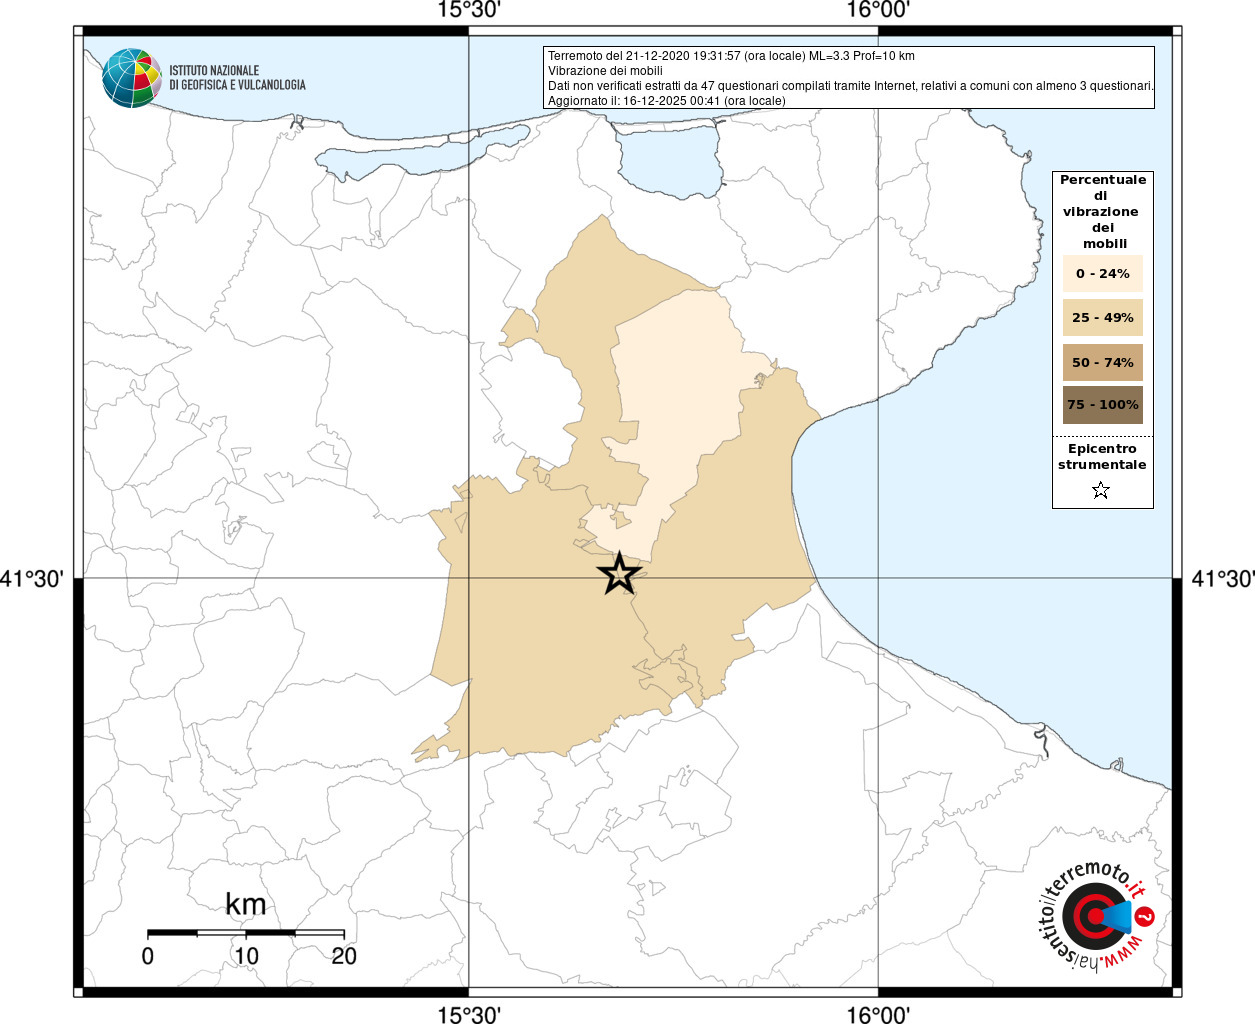
Task: Select the 25 - 49% legend swatch
Action: pos(1102,318)
